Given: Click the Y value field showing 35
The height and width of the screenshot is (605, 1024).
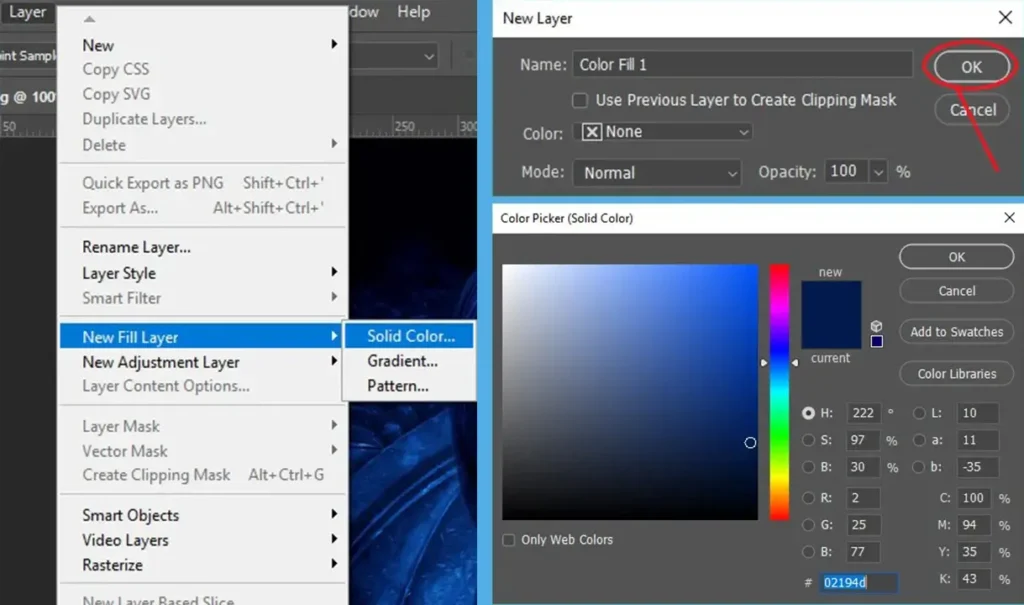Looking at the screenshot, I should [x=974, y=552].
